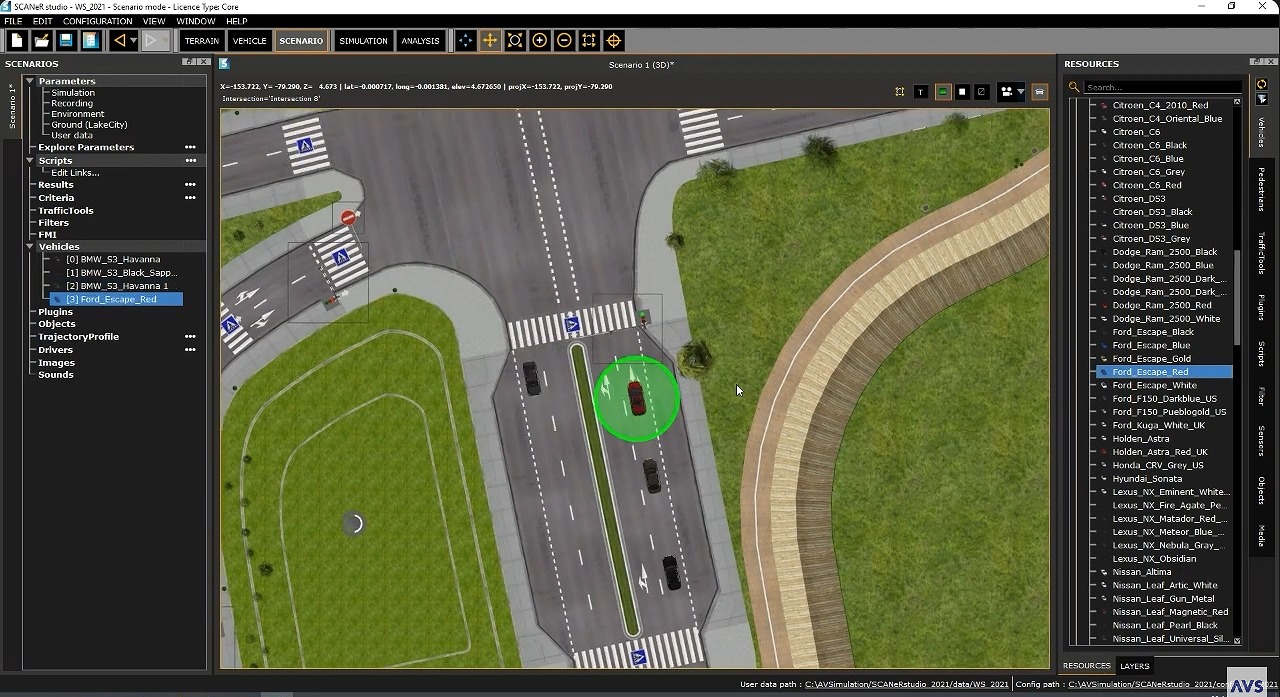Open the VIEW menu
This screenshot has height=697, width=1280.
pyautogui.click(x=154, y=21)
